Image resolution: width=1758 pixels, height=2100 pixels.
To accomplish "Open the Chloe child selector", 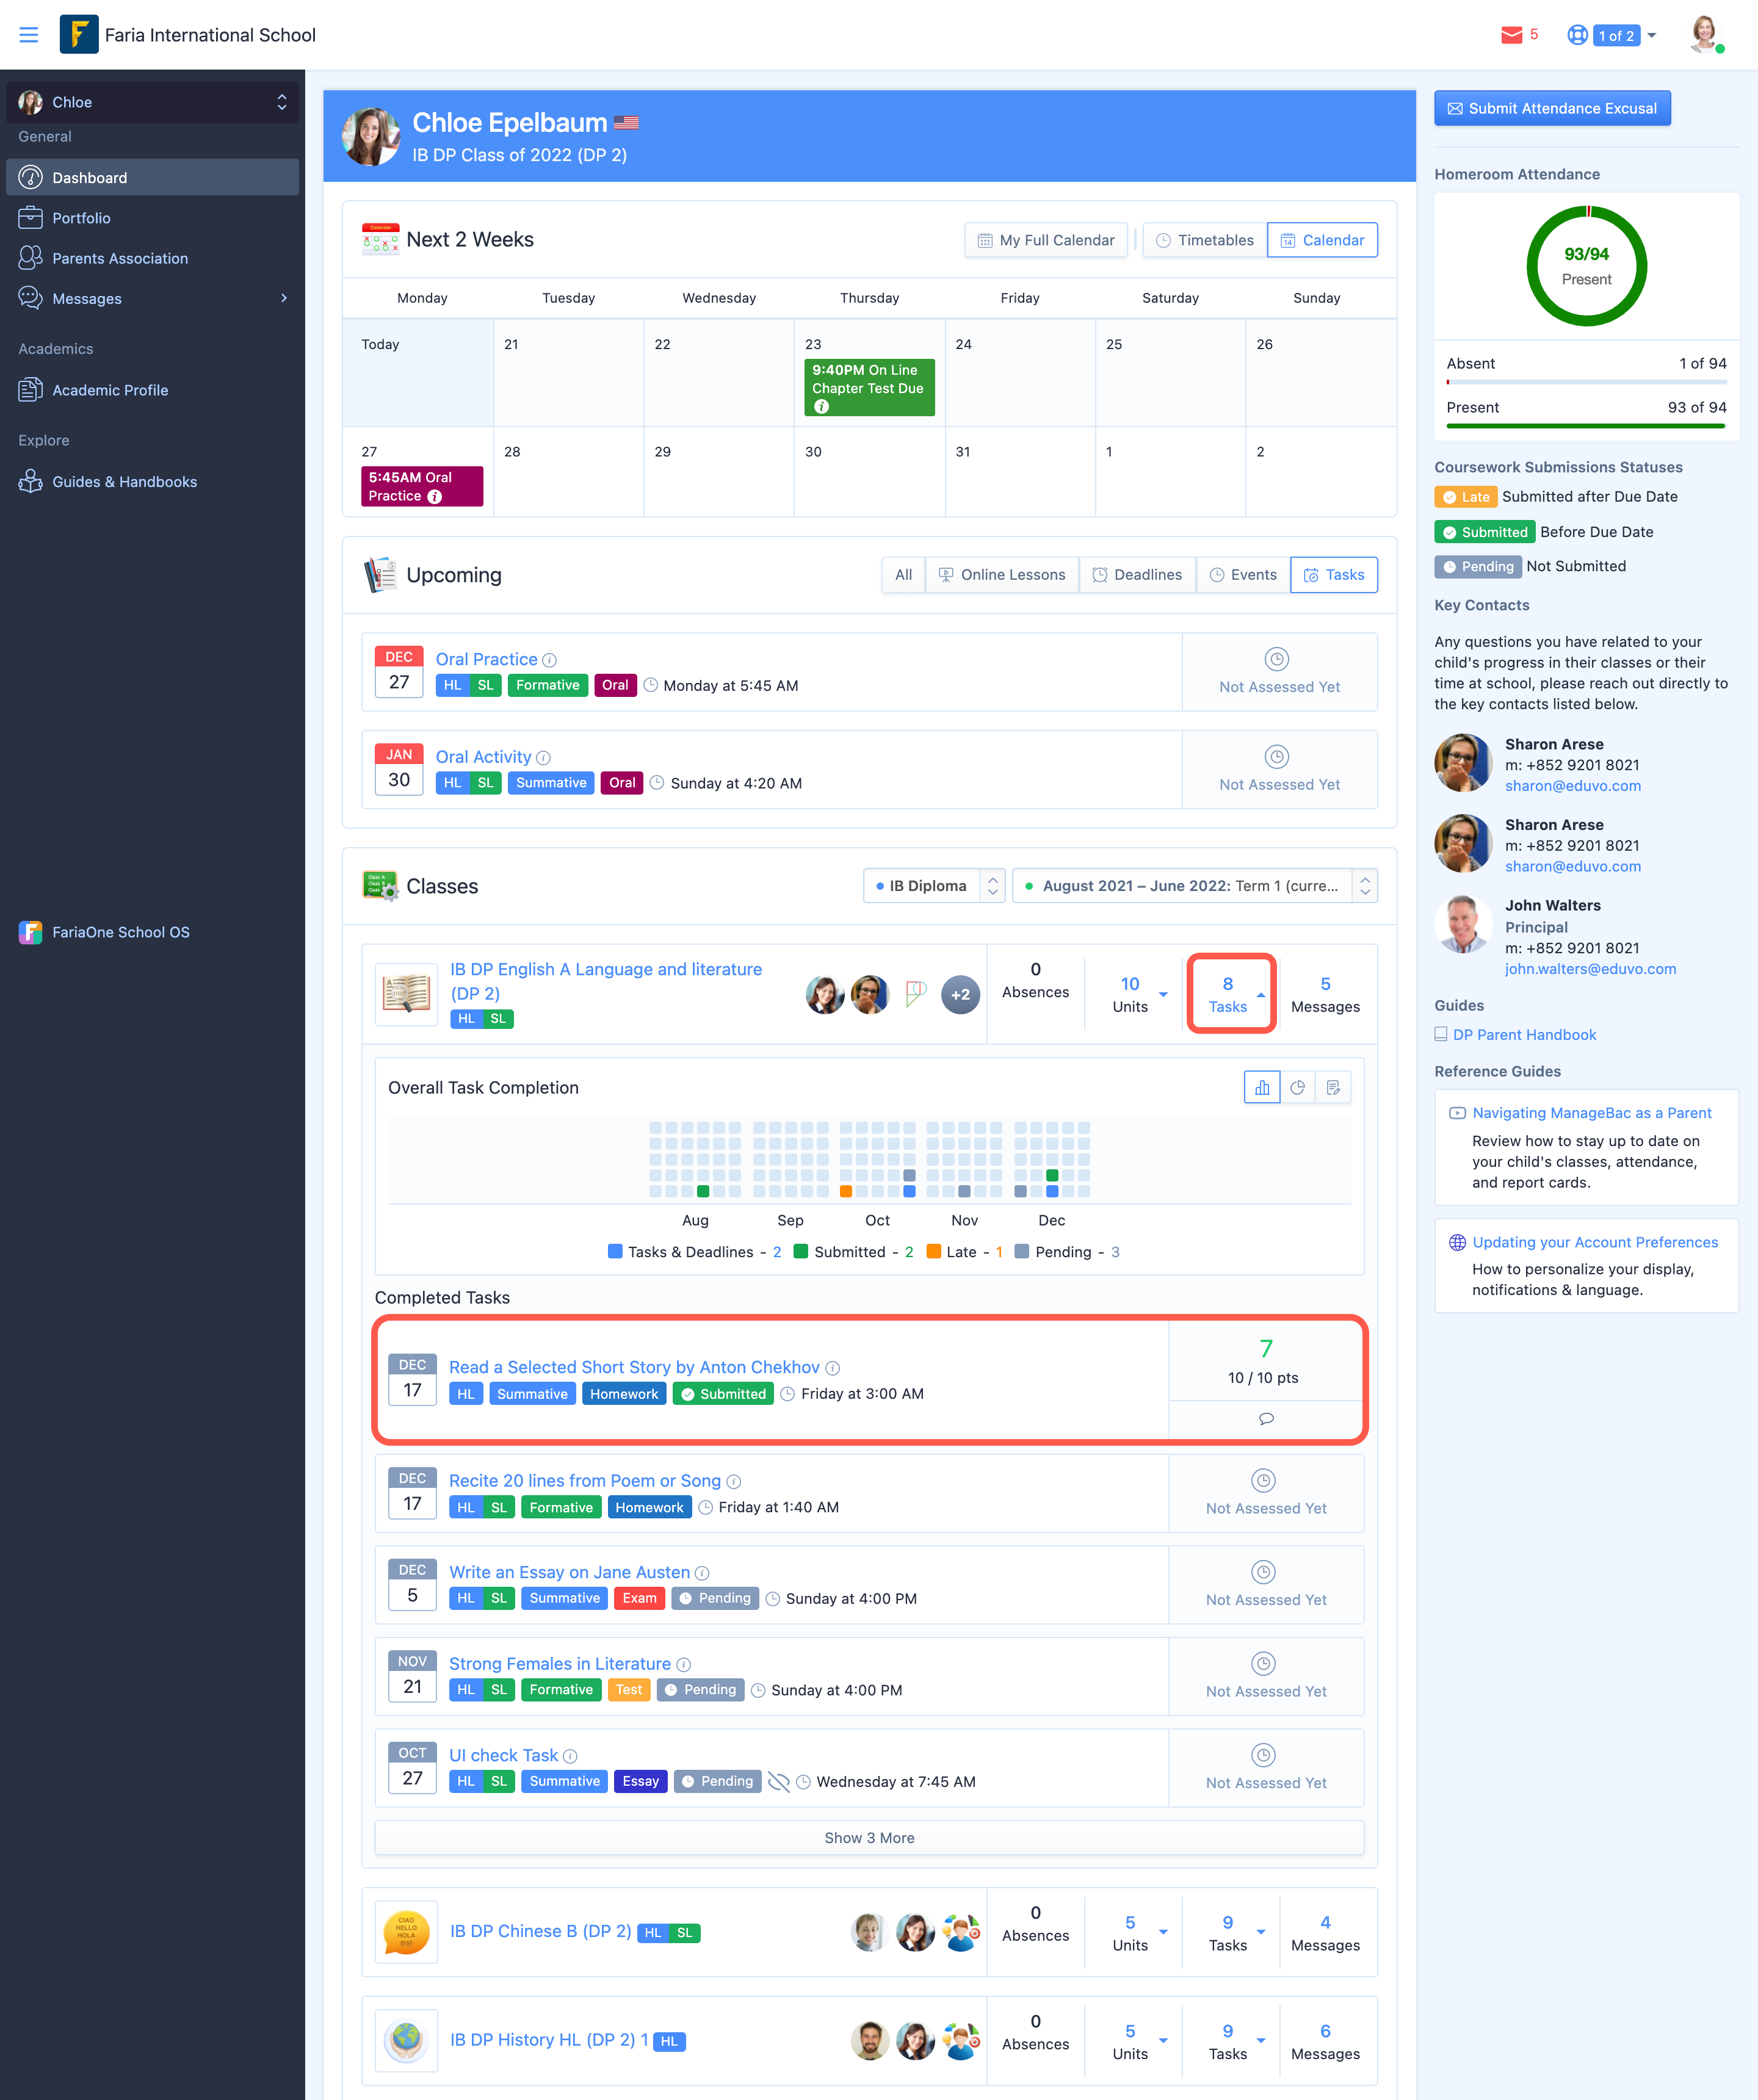I will click(x=153, y=102).
